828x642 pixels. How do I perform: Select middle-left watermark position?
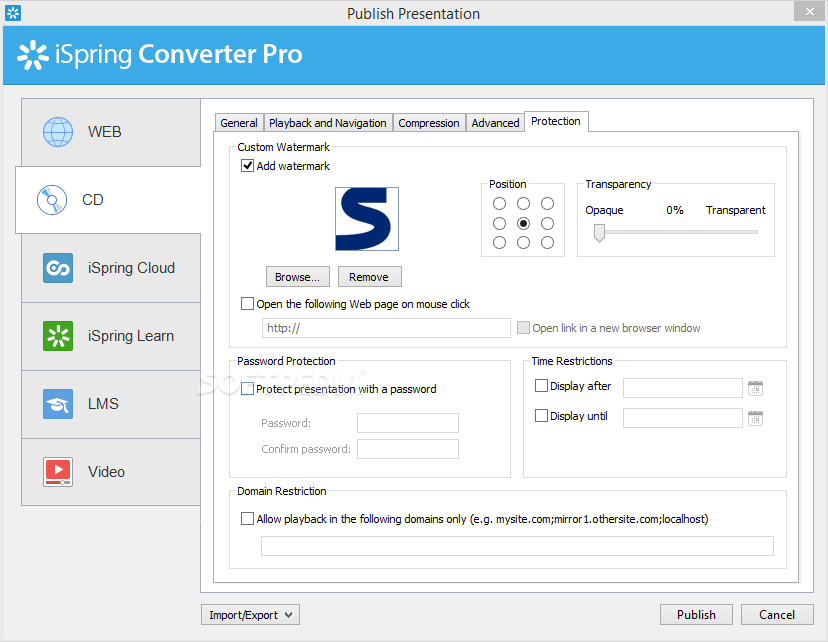tap(499, 223)
